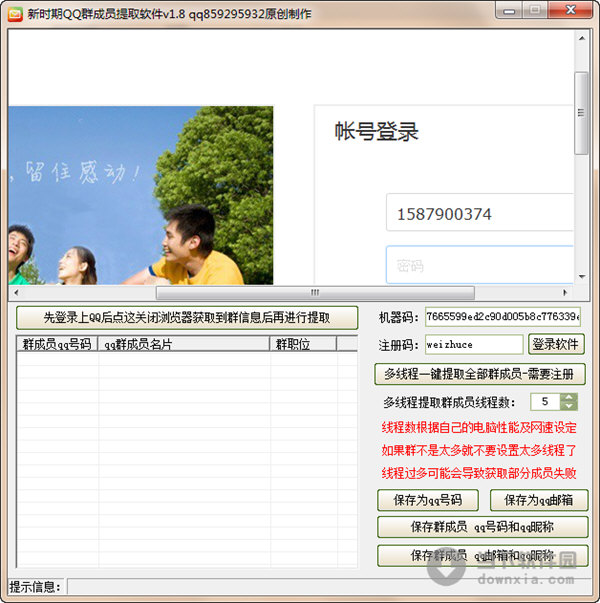Save results with 保存为qq号码

click(429, 500)
